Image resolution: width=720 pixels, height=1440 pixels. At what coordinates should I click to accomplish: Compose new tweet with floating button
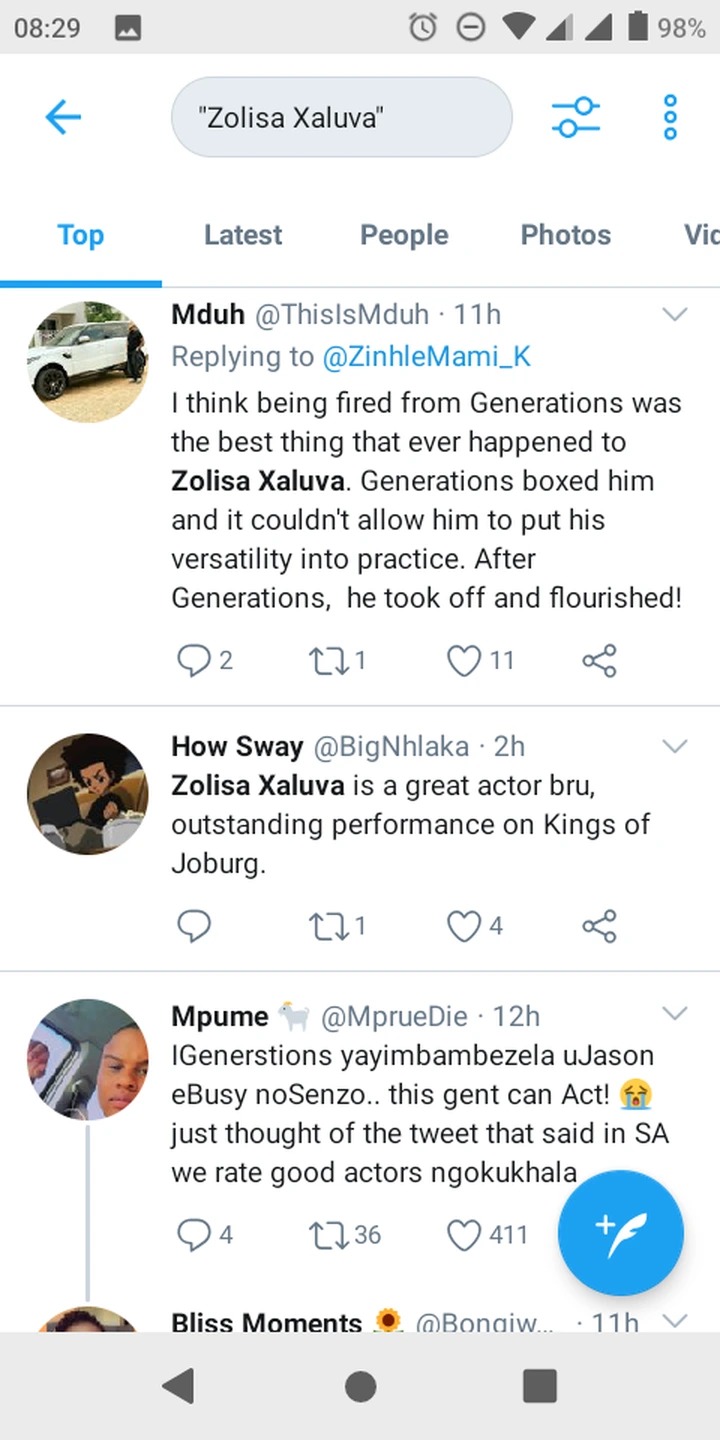tap(621, 1233)
